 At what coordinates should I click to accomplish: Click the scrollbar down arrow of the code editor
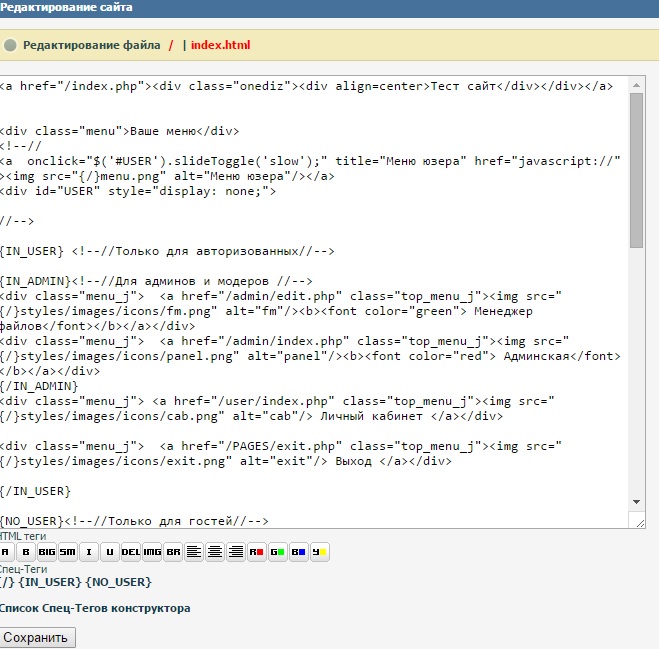[x=637, y=501]
